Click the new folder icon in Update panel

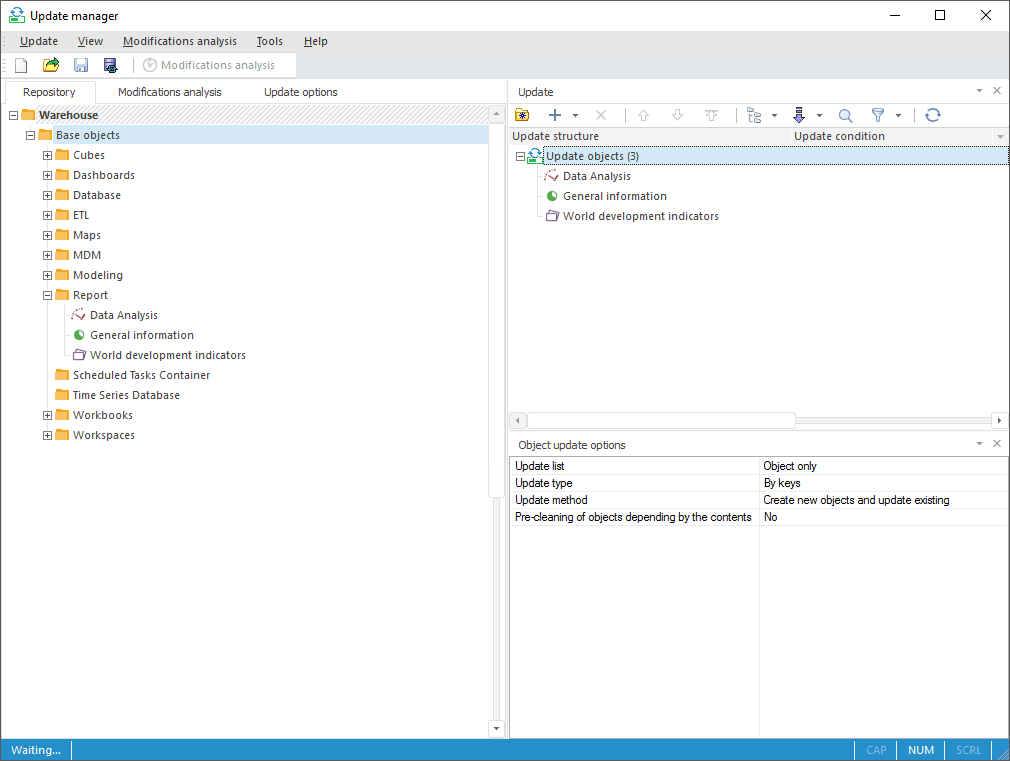tap(522, 115)
